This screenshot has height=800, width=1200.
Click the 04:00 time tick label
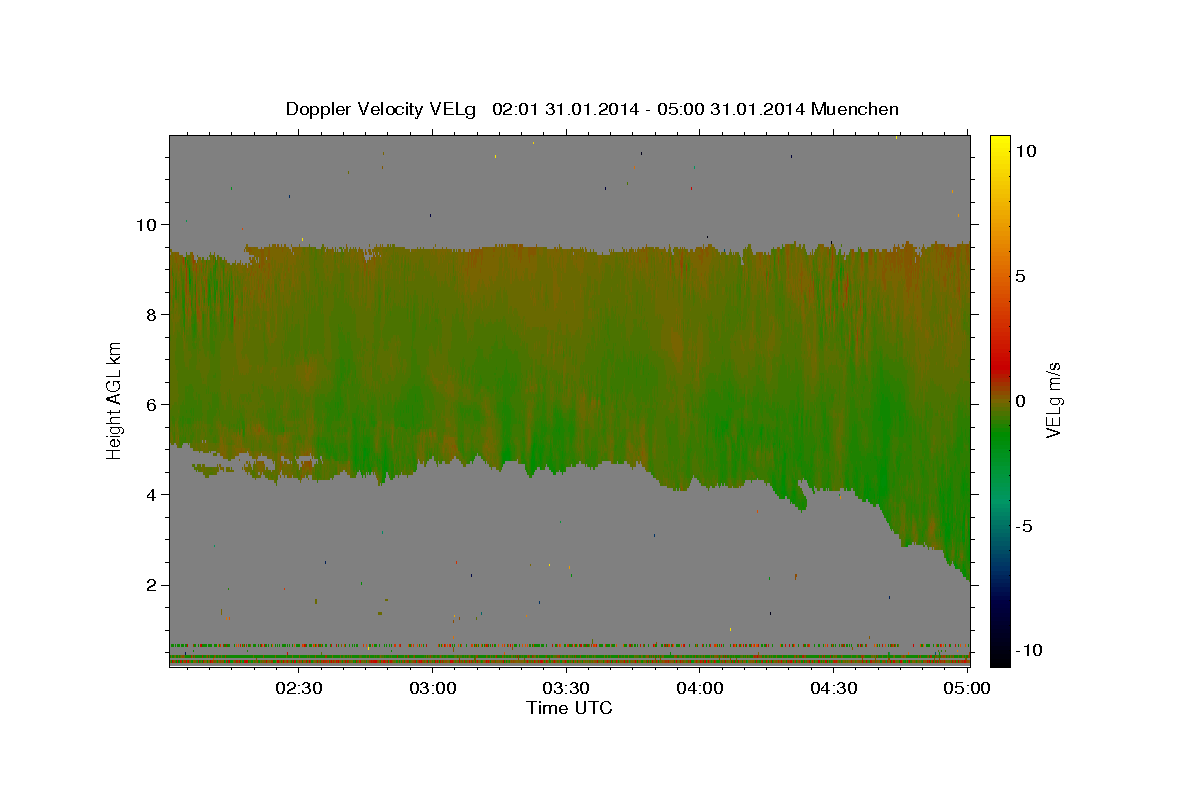coord(700,688)
